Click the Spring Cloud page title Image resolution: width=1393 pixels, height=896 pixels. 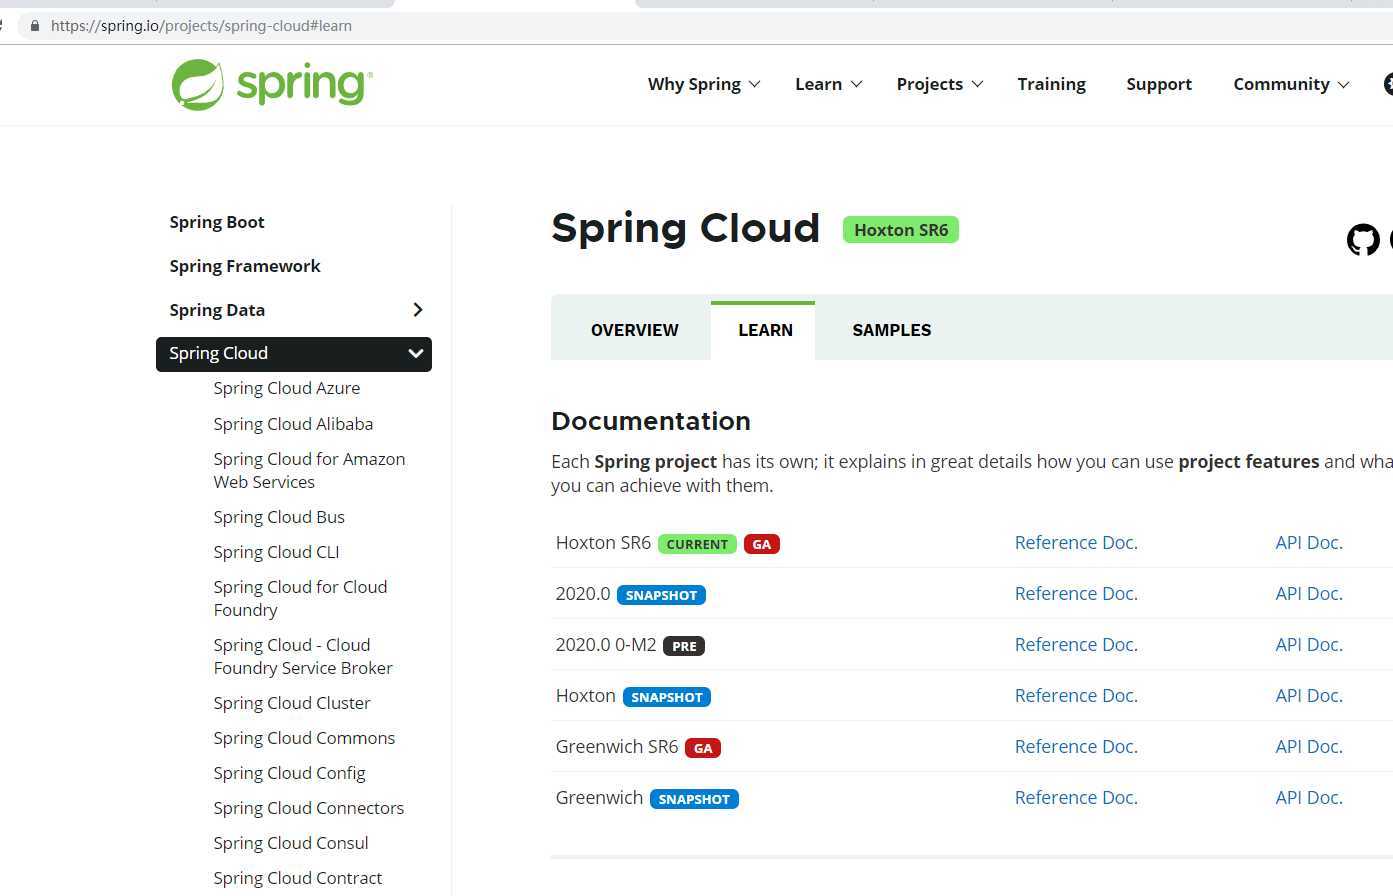click(x=686, y=229)
